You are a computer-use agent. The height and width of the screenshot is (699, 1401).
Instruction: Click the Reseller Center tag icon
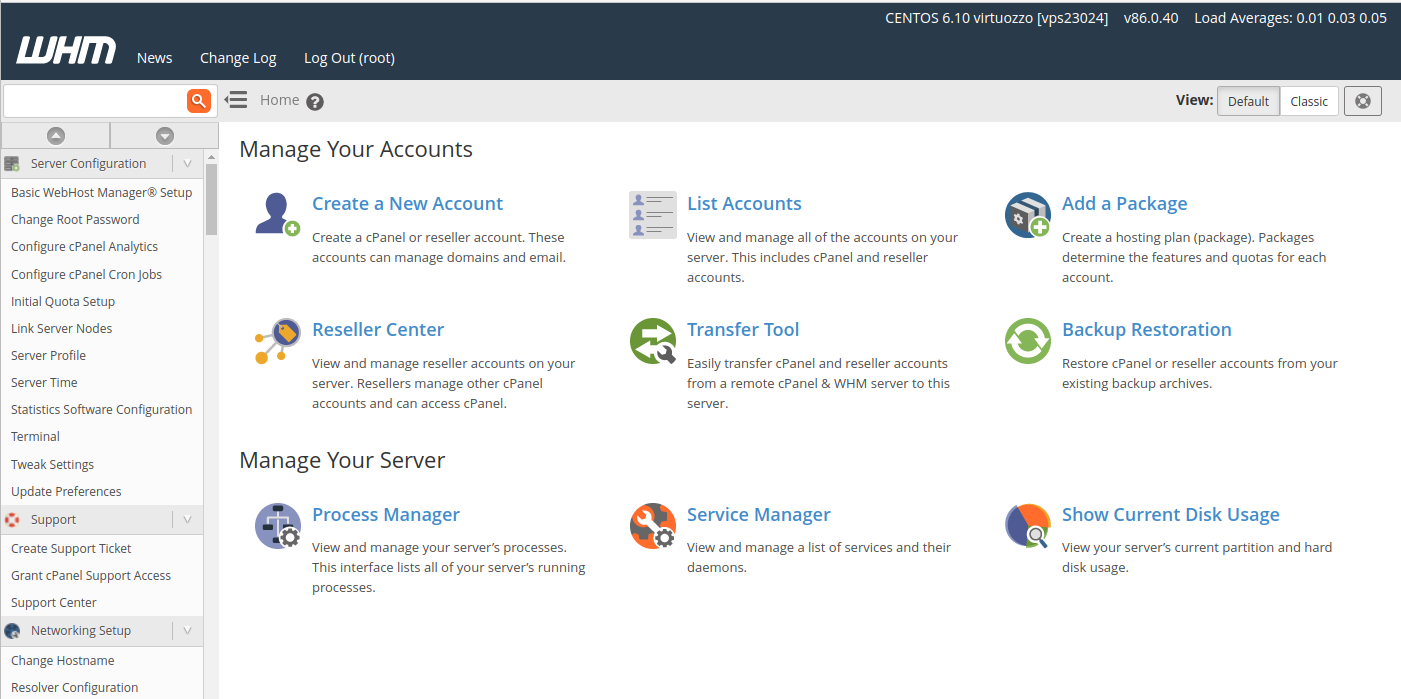click(277, 341)
